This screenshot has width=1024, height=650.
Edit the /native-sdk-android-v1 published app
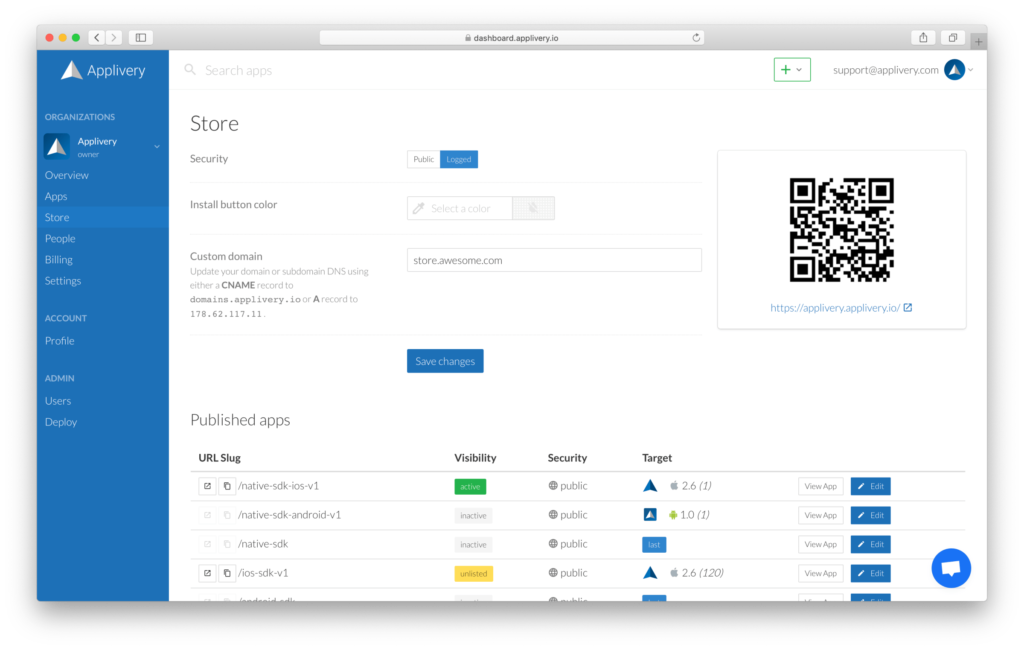tap(871, 515)
